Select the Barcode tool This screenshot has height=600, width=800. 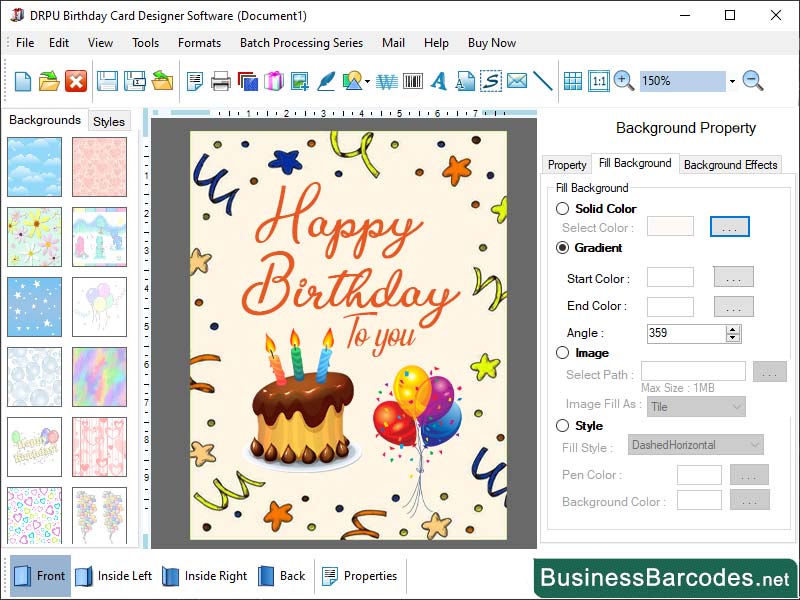tap(411, 83)
